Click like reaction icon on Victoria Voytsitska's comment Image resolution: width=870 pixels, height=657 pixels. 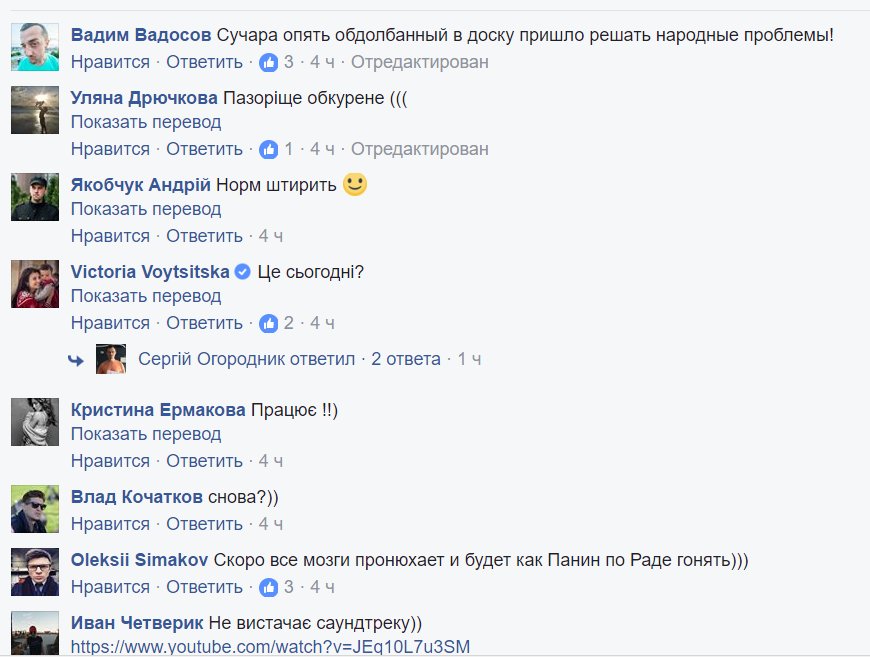(268, 323)
